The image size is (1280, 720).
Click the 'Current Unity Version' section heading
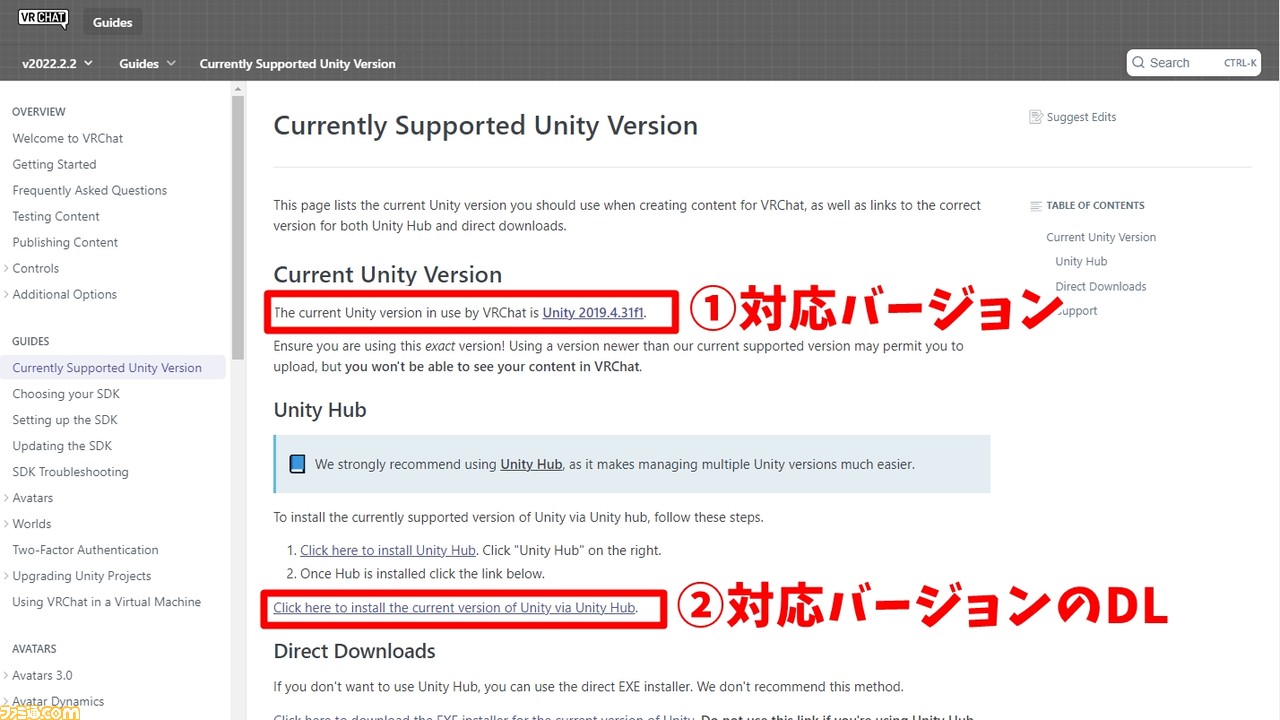point(388,275)
